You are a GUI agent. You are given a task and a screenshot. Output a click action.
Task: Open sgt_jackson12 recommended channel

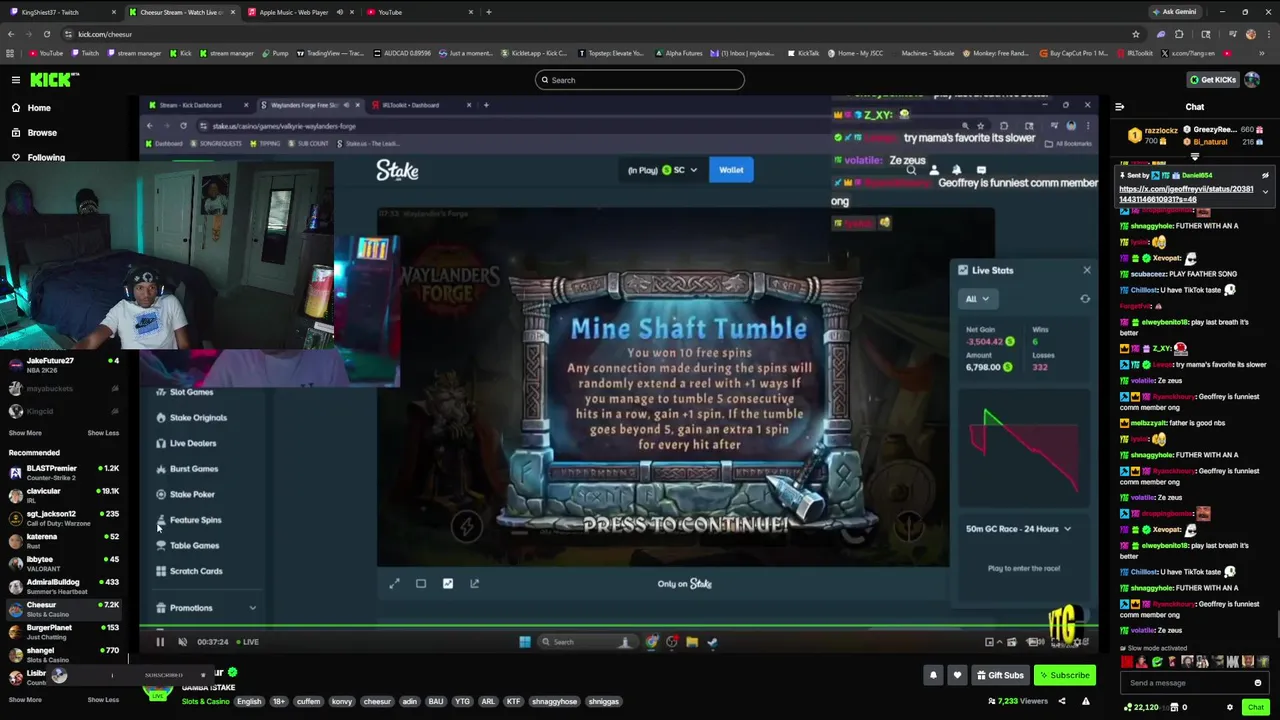(x=64, y=518)
